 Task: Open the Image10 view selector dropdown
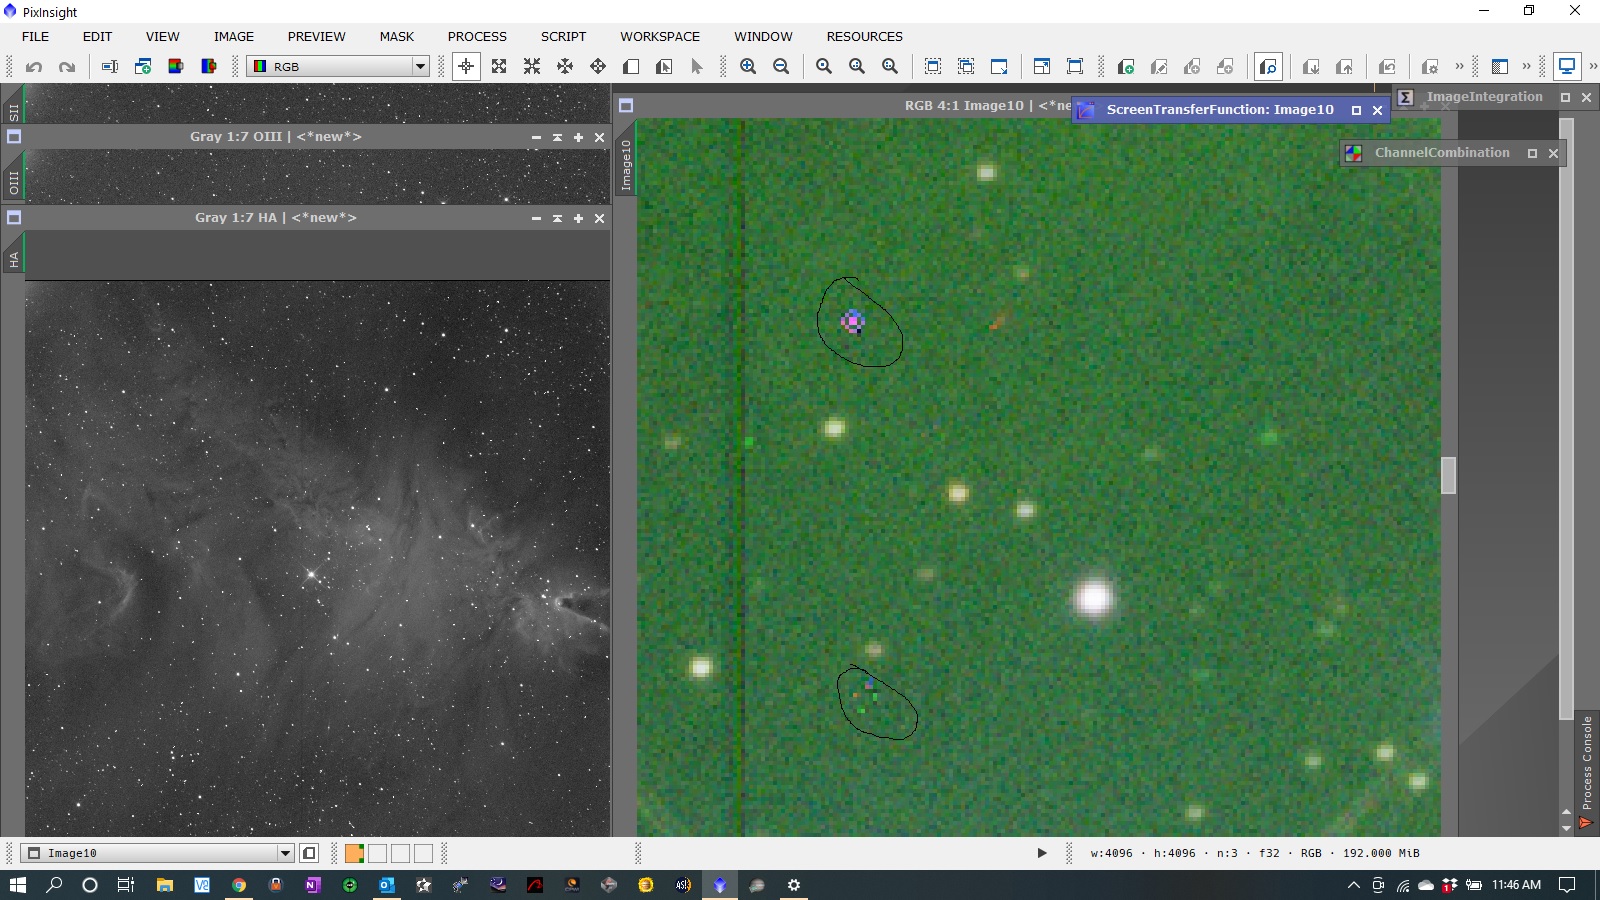(x=285, y=853)
